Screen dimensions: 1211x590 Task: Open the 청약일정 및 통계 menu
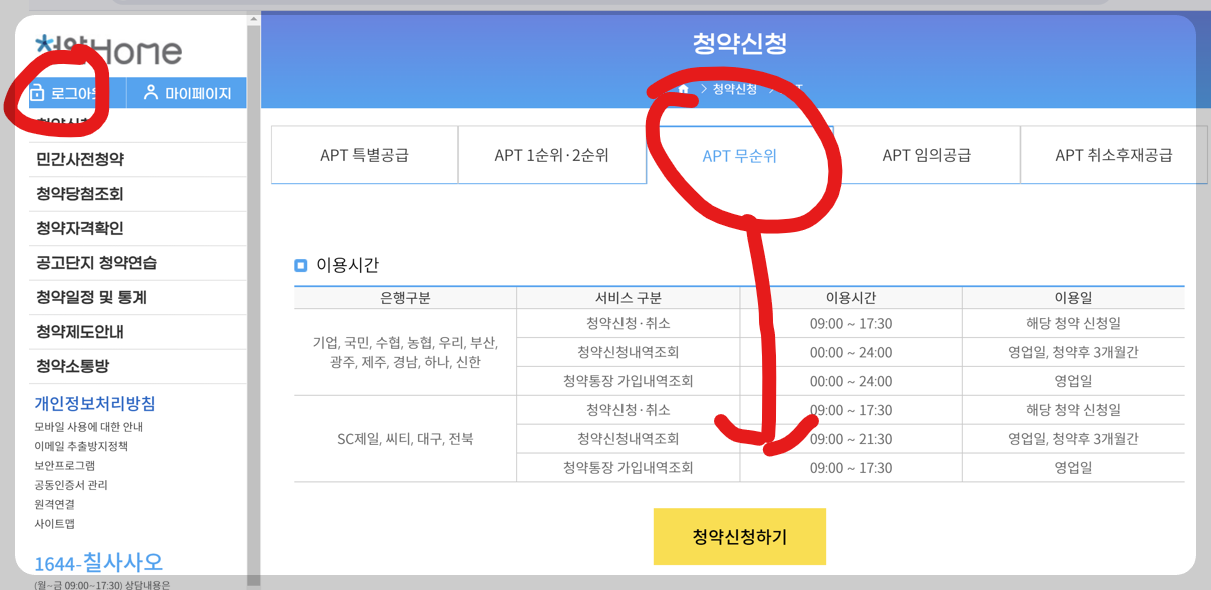tap(91, 297)
